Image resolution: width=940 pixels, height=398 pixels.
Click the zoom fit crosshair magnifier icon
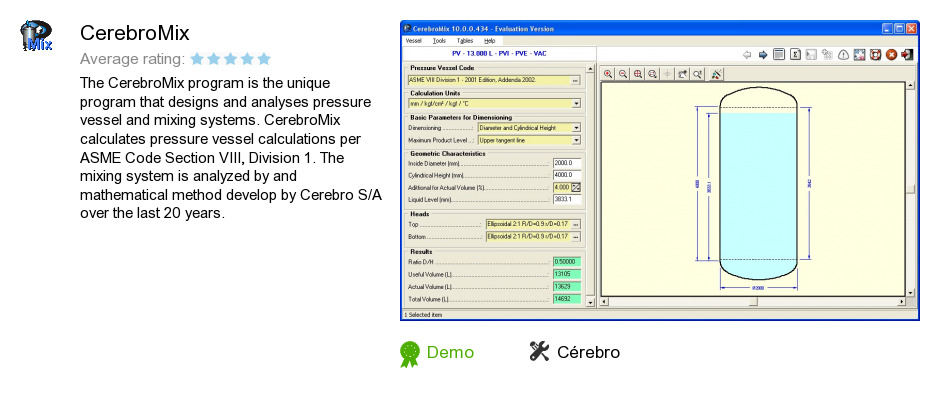pos(638,74)
